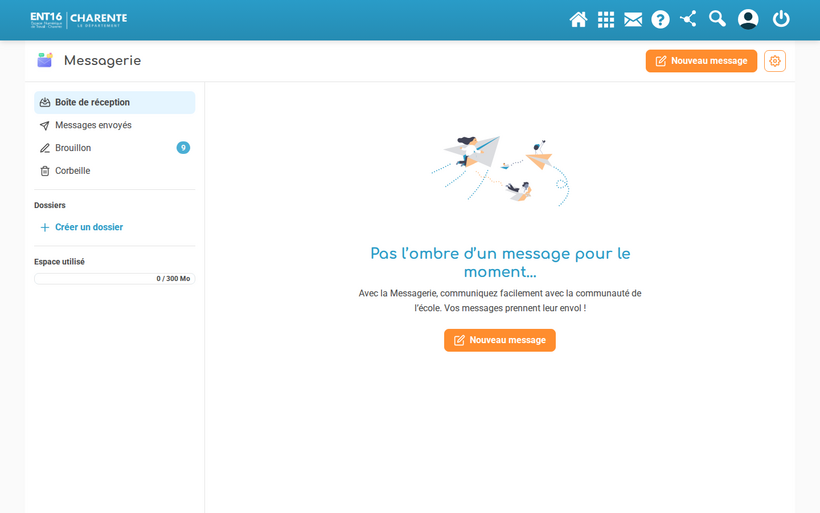This screenshot has height=513, width=820.
Task: Click the Espace utilisé storage progress bar
Action: [x=115, y=279]
